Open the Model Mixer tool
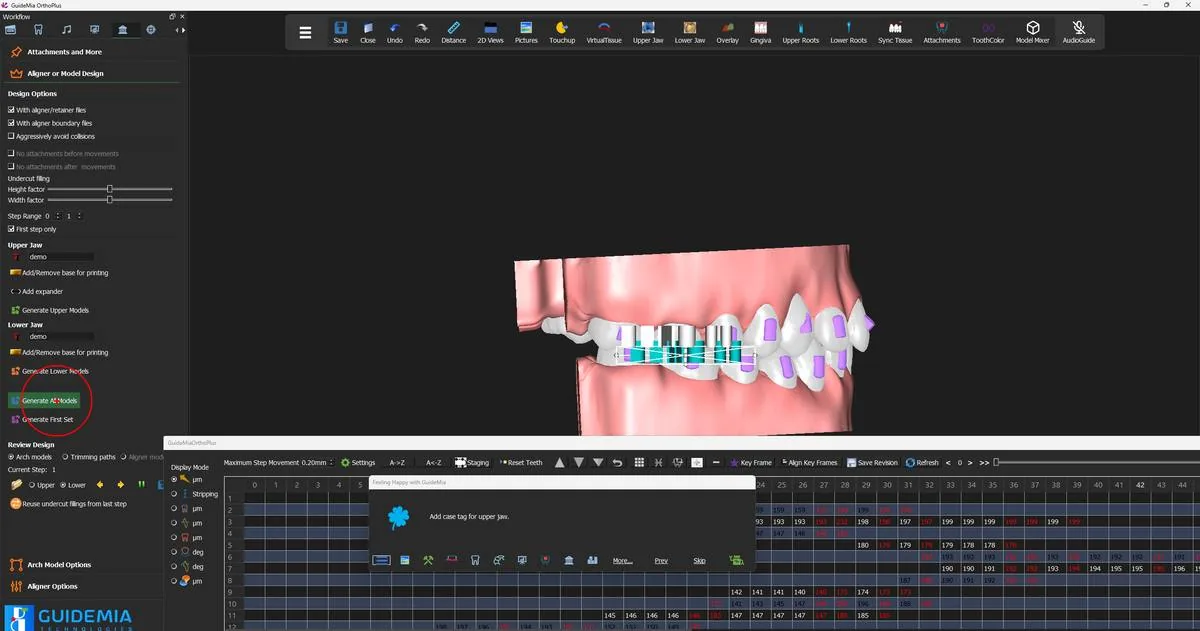 tap(1033, 32)
